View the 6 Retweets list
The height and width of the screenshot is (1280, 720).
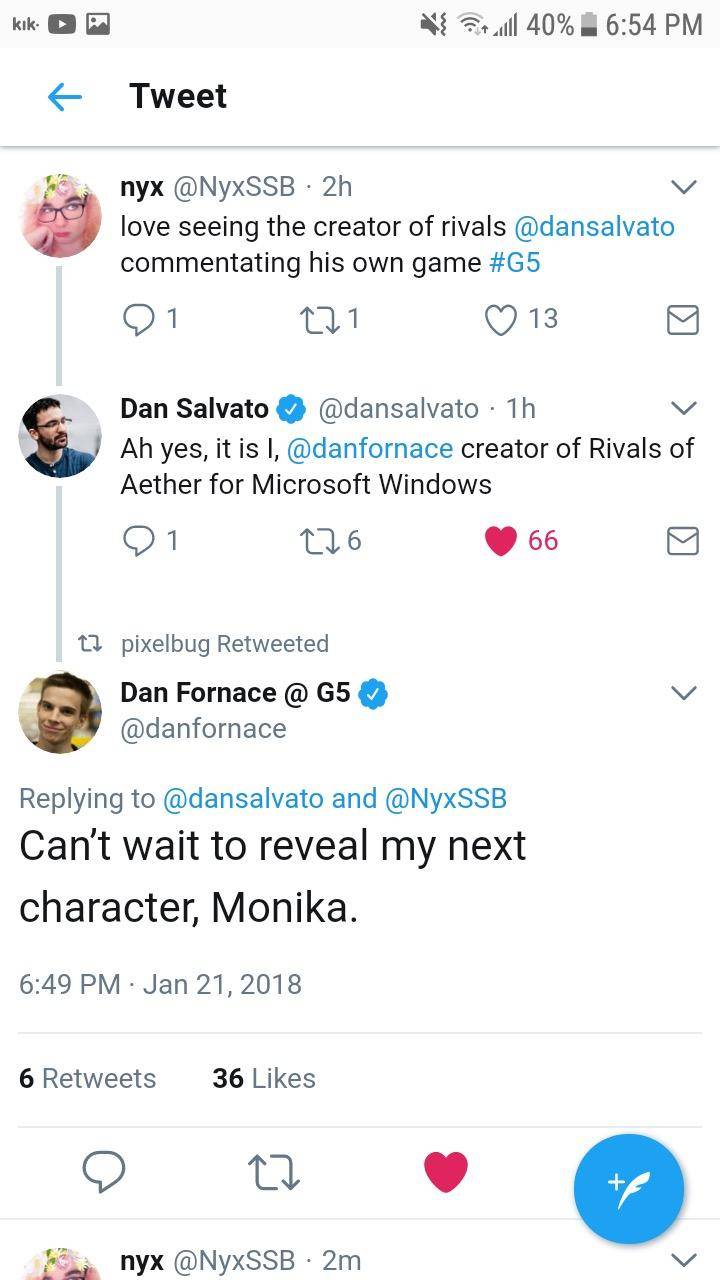87,1078
